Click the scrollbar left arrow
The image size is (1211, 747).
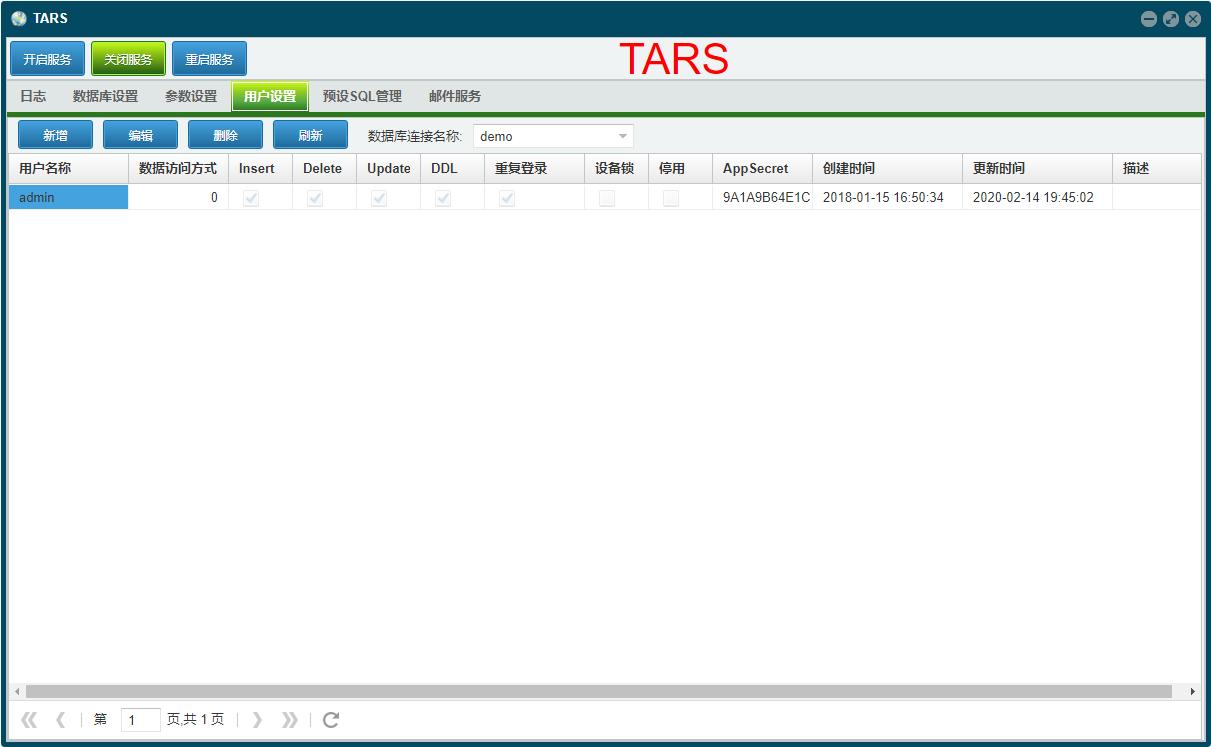[16, 691]
